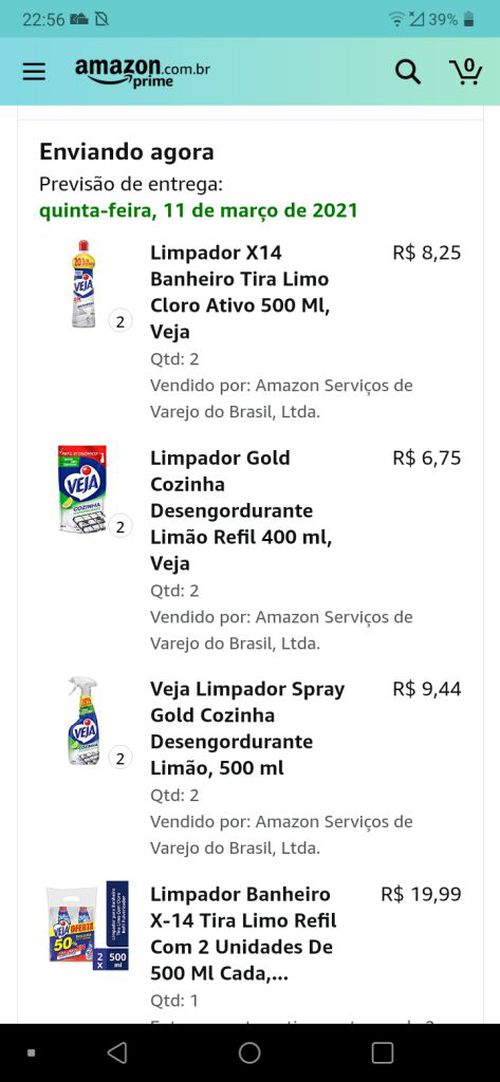This screenshot has height=1082, width=500.
Task: Tap the Android back navigation button
Action: tap(117, 1052)
